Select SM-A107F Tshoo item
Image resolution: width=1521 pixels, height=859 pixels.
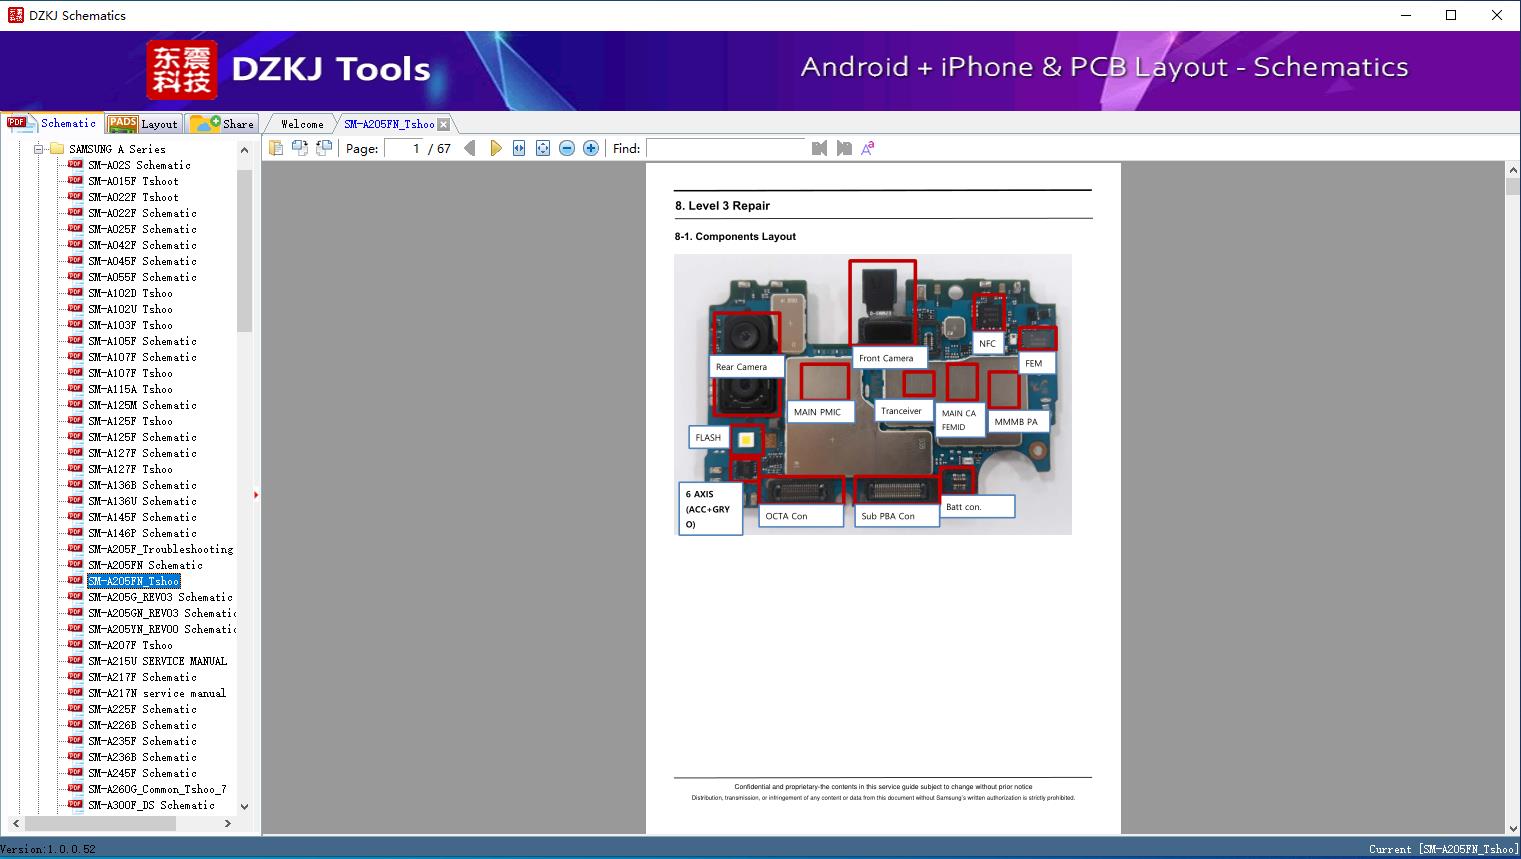coord(130,373)
